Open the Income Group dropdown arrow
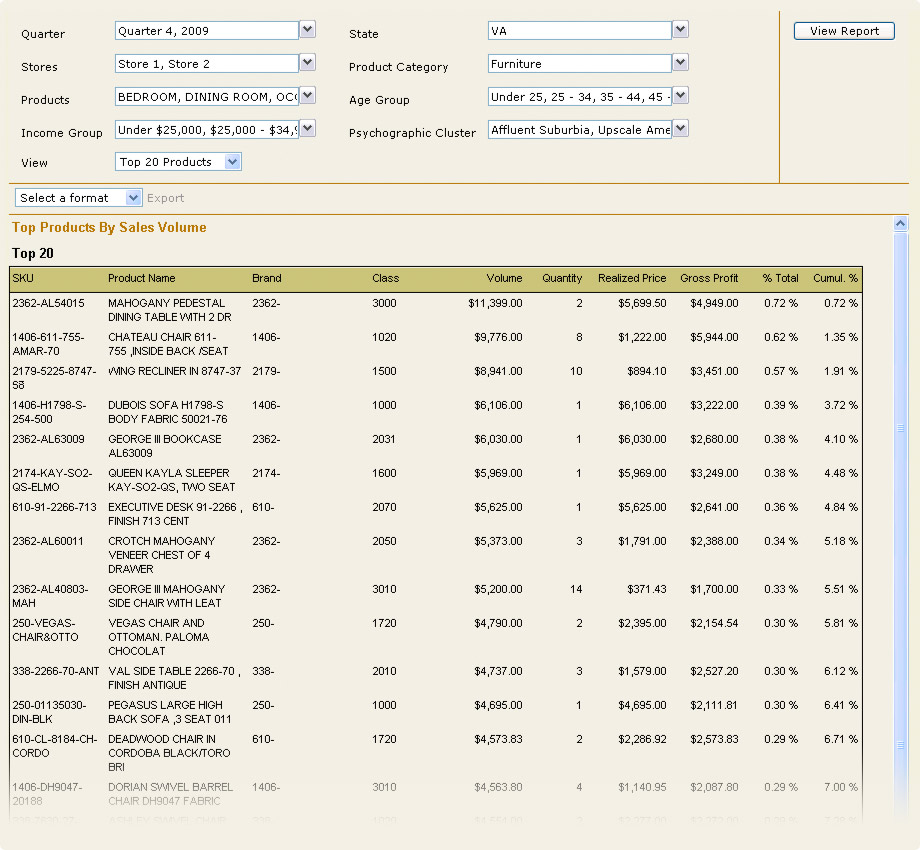Screen dimensions: 920x850 point(307,131)
